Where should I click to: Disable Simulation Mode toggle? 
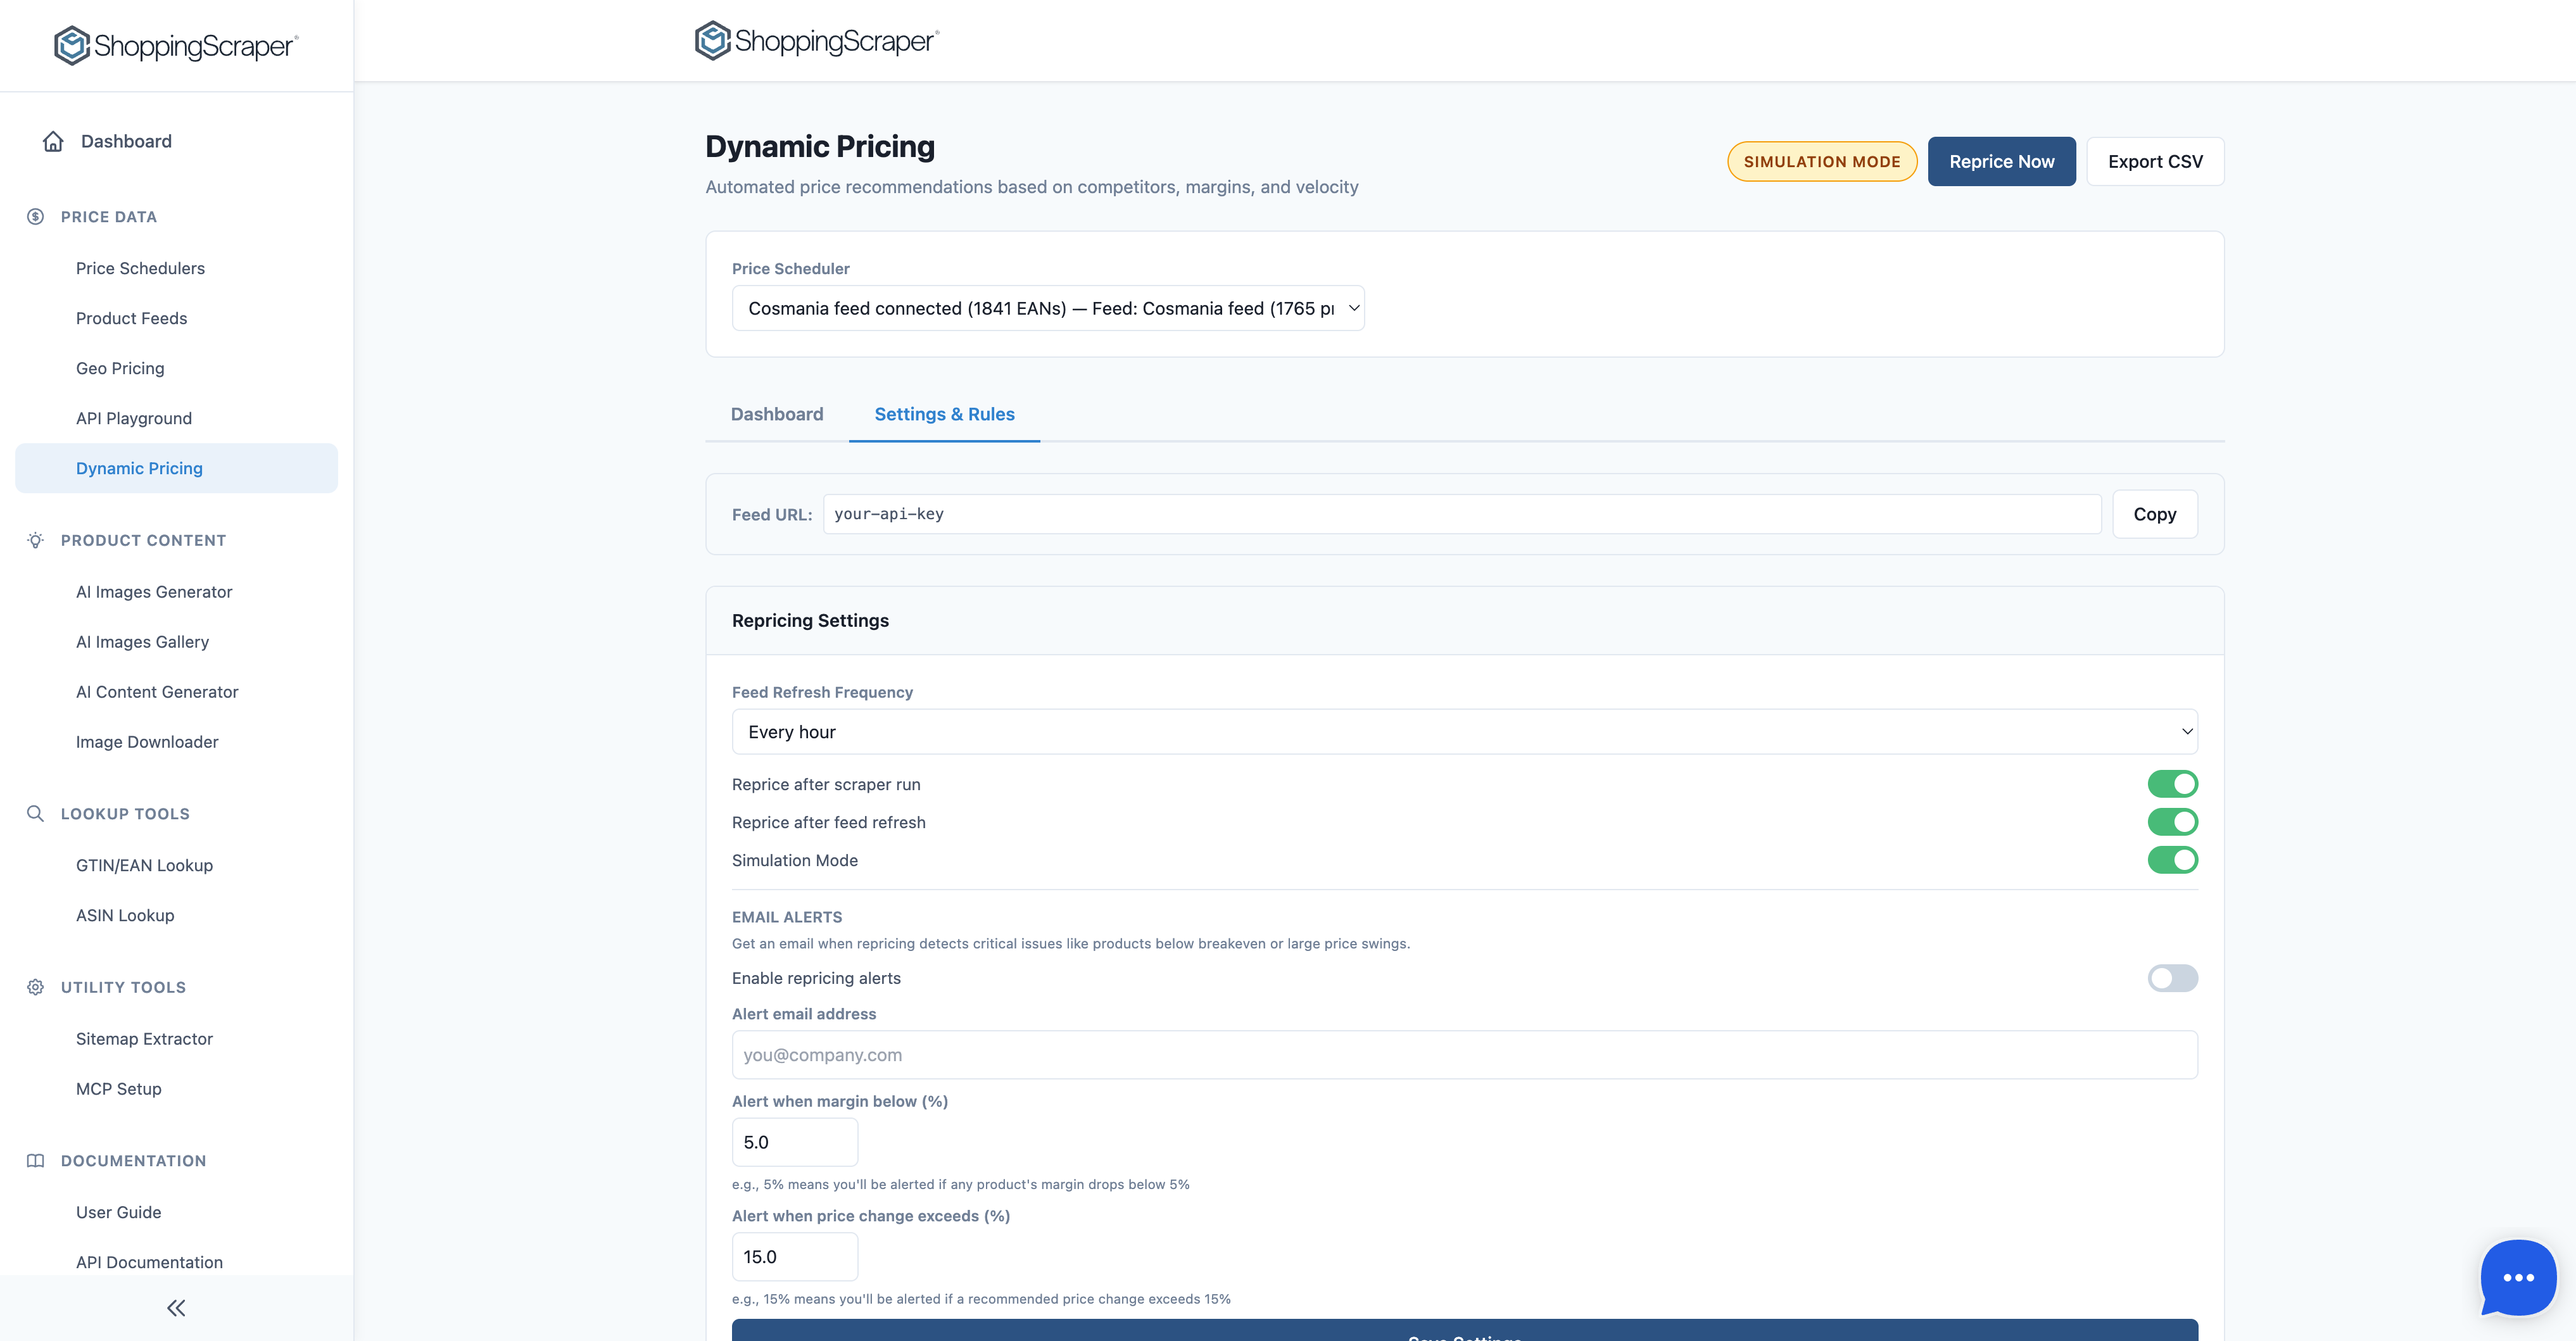click(x=2173, y=860)
